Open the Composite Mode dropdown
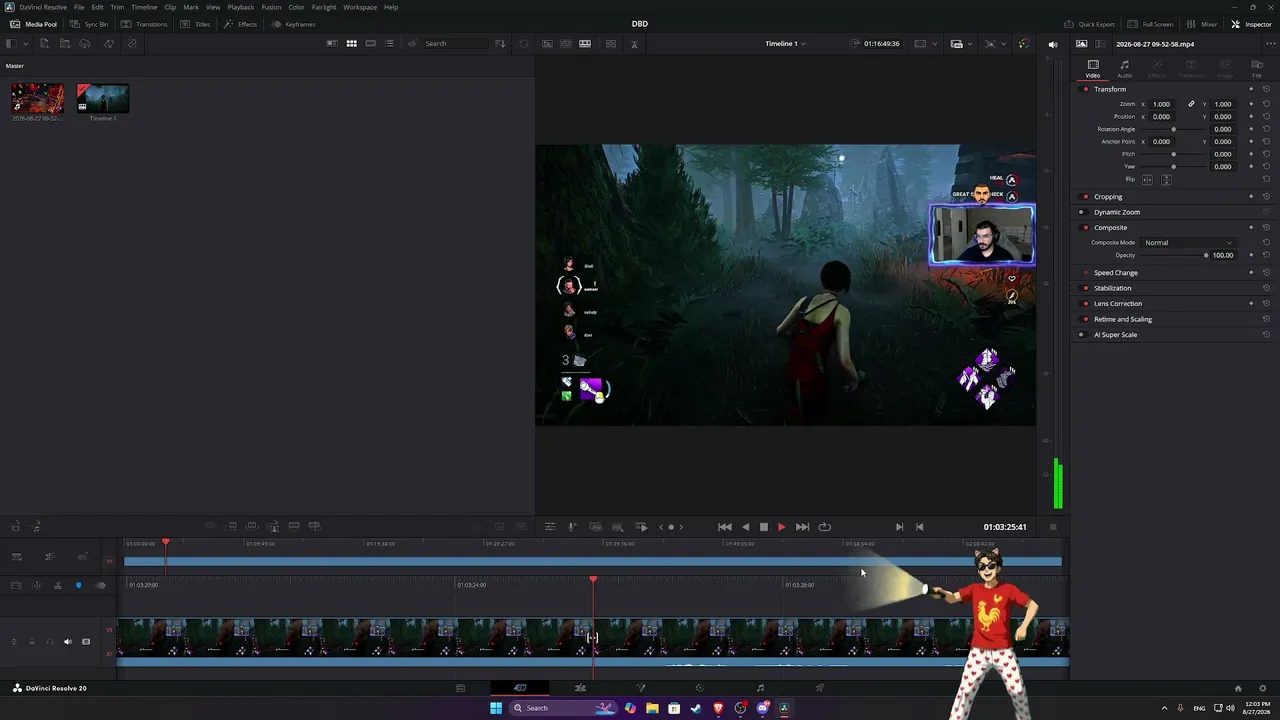Image resolution: width=1280 pixels, height=720 pixels. tap(1188, 243)
